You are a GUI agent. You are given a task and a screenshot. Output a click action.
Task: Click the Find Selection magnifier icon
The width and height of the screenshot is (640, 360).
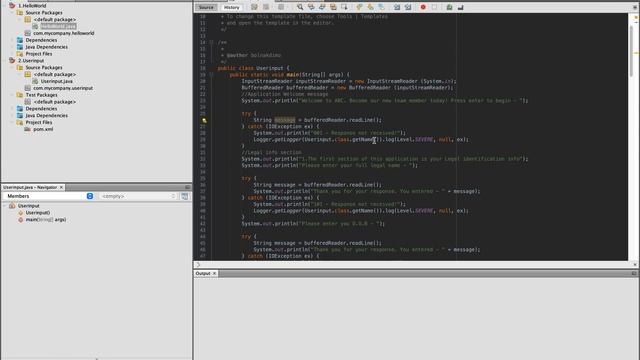coord(300,7)
